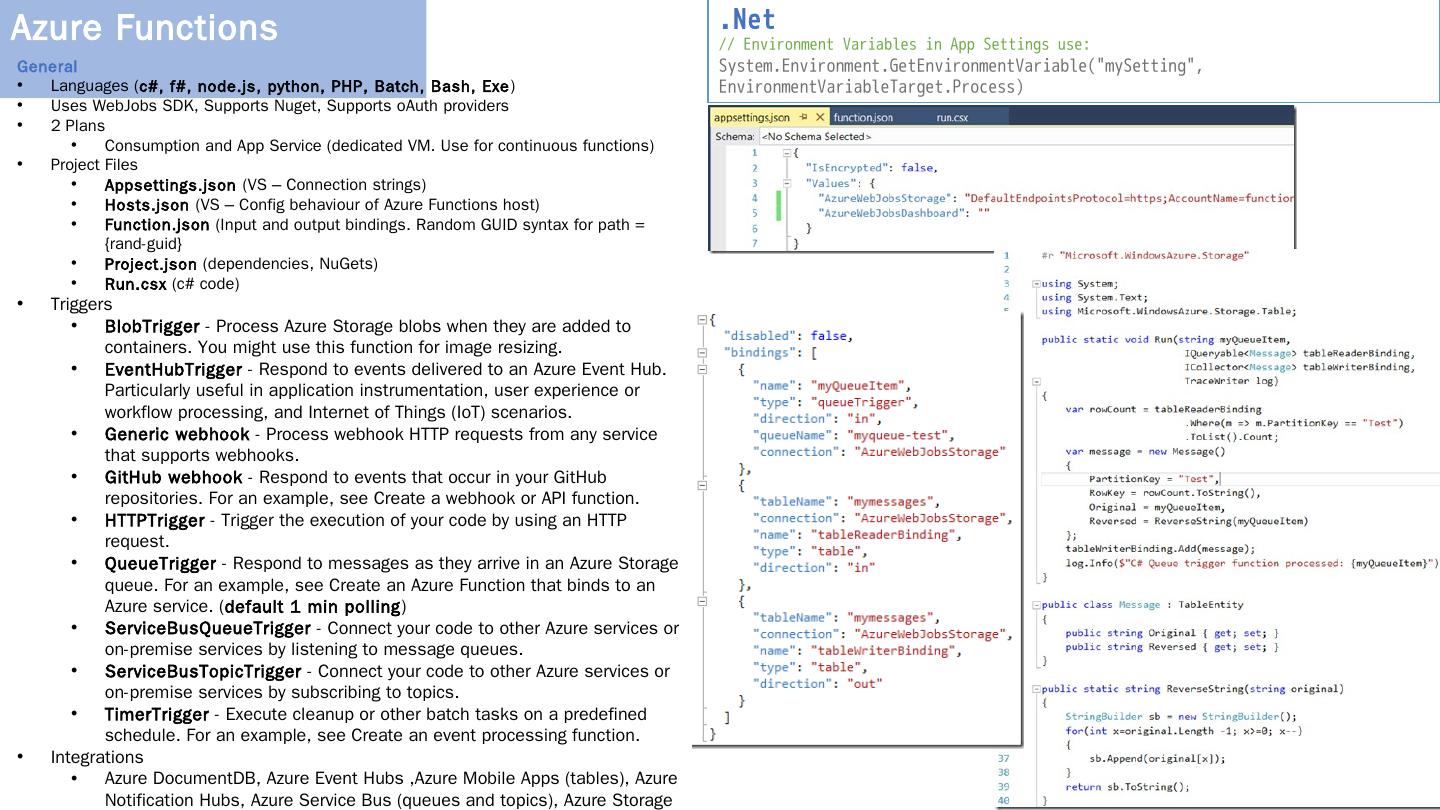Collapse the Message class definition
1440x810 pixels.
pyautogui.click(x=1036, y=605)
